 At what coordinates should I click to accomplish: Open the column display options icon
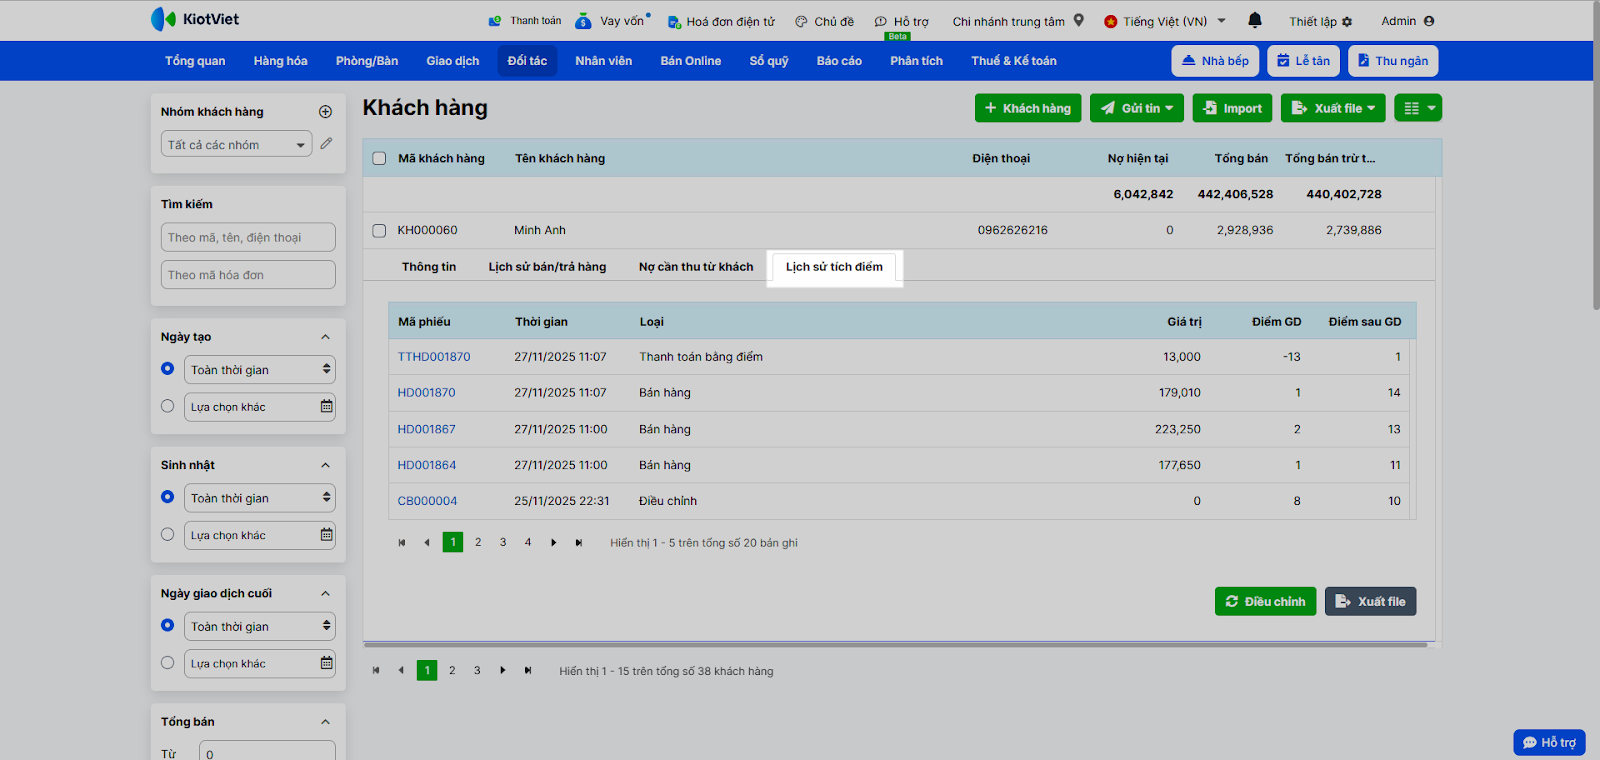pos(1418,108)
